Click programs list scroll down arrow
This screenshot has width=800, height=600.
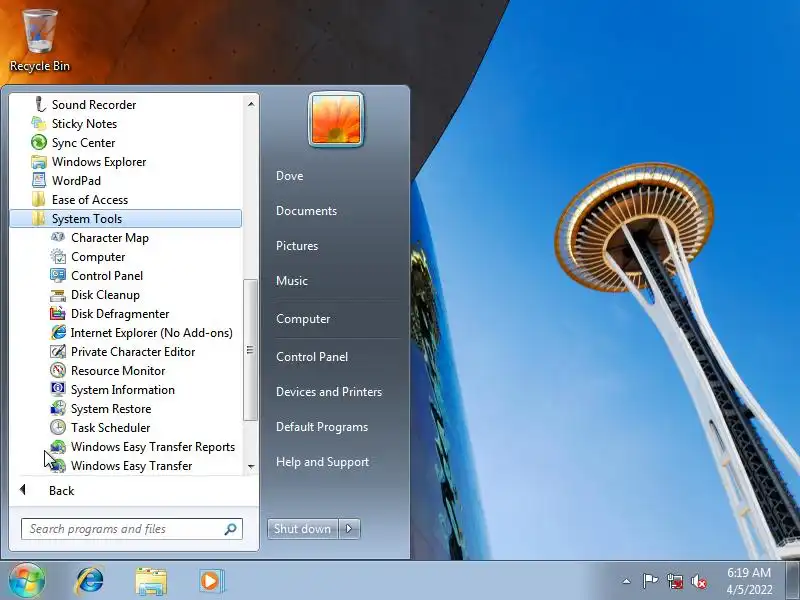tap(251, 466)
